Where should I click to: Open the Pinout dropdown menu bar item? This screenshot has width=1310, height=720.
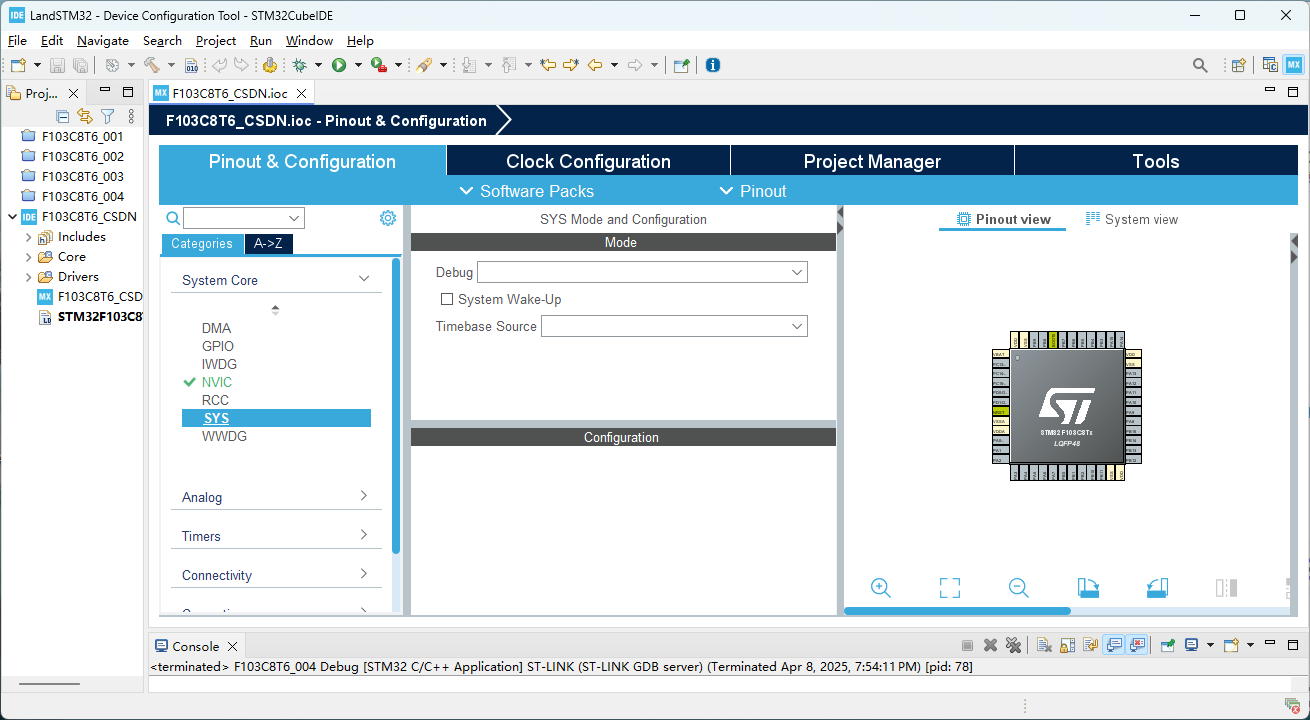point(753,191)
